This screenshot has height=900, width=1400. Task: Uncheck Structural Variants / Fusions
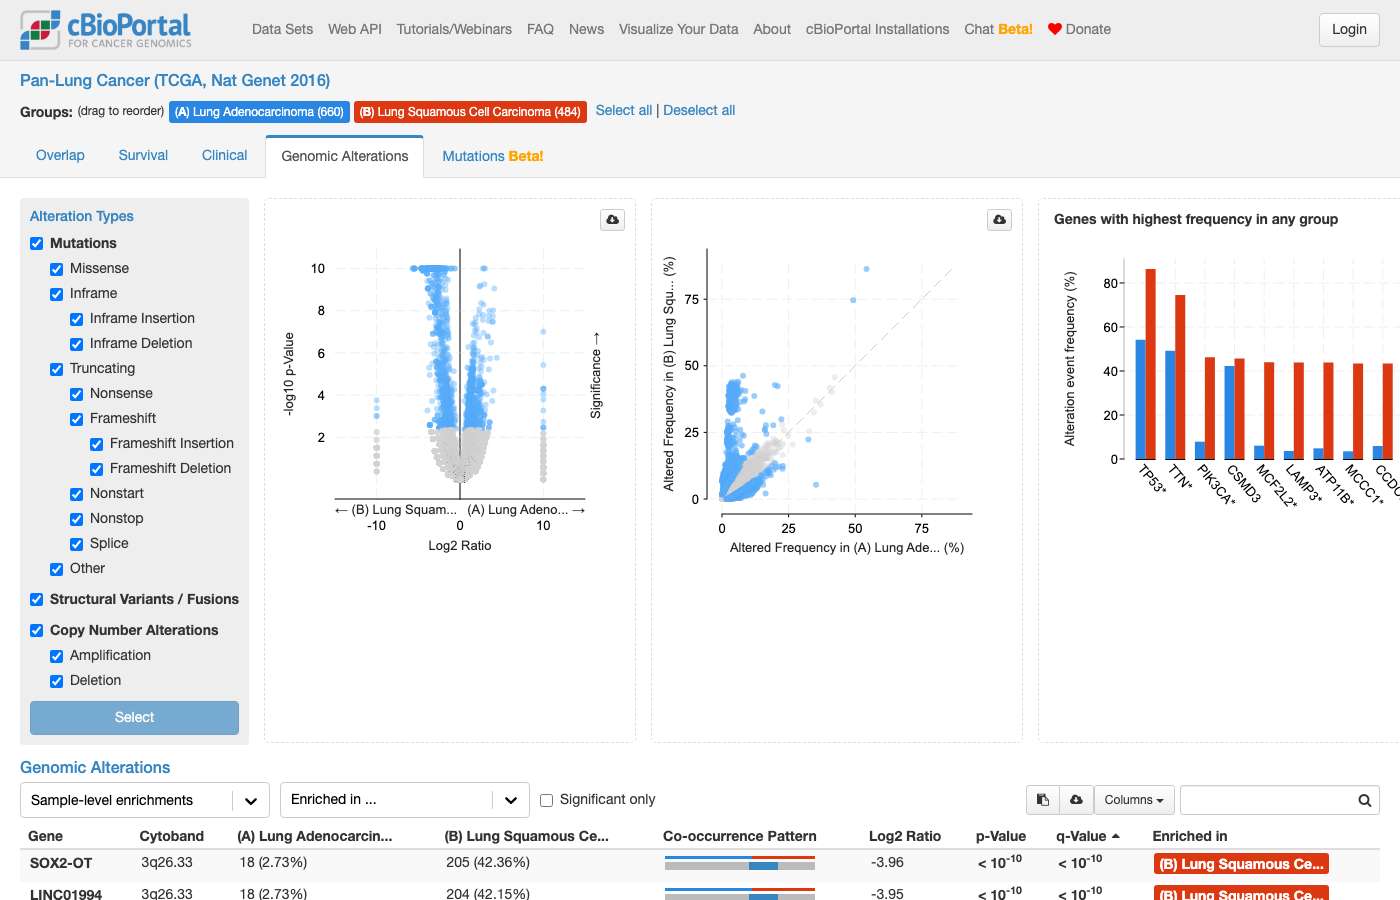pos(37,600)
